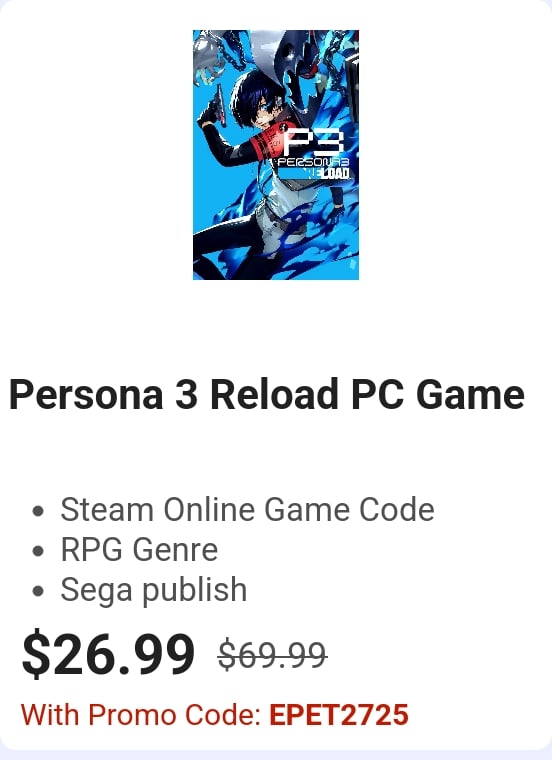Screen dimensions: 552x760
Task: Click the P3 logo on the cover art
Action: click(x=314, y=143)
